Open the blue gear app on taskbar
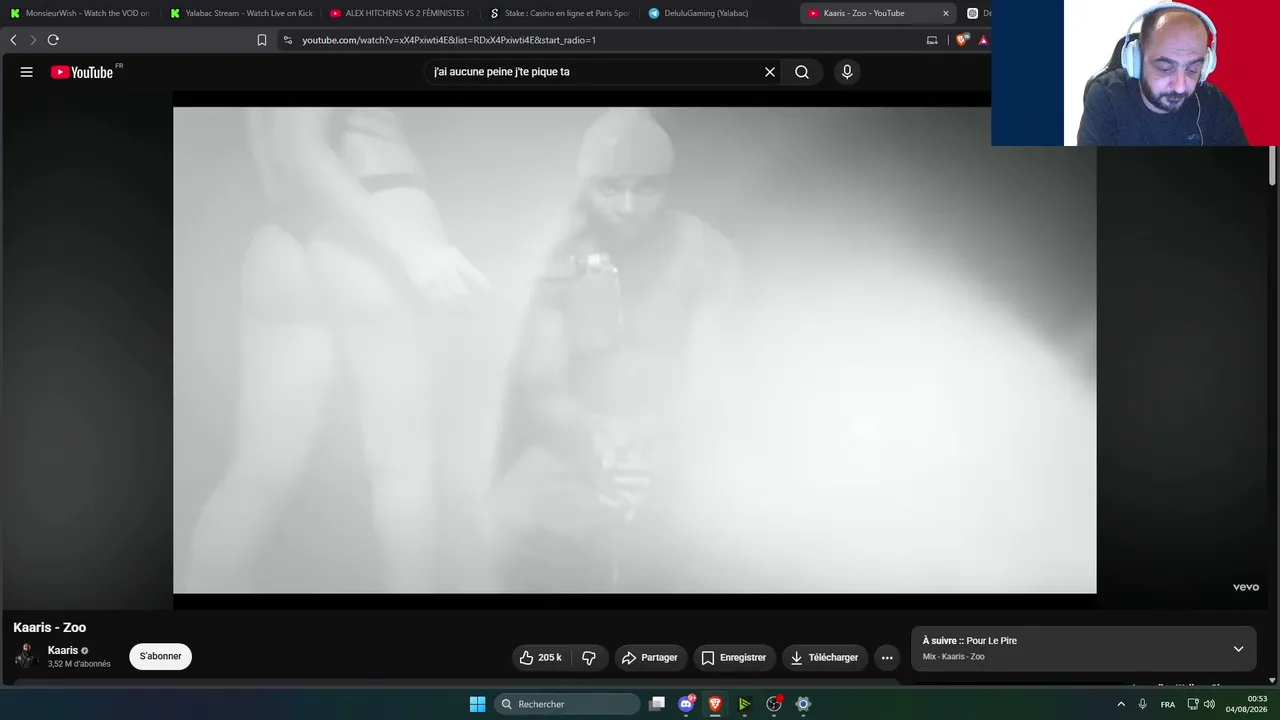 pyautogui.click(x=802, y=704)
